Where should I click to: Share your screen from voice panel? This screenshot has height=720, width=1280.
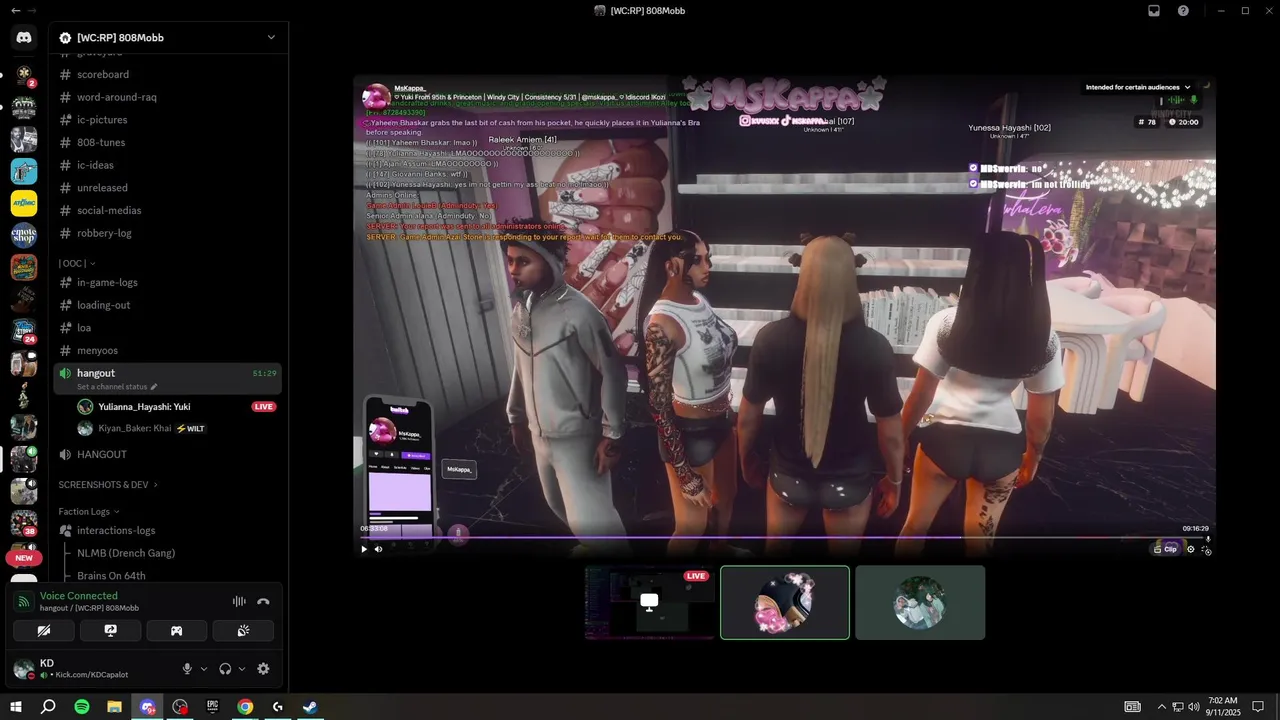[x=110, y=631]
